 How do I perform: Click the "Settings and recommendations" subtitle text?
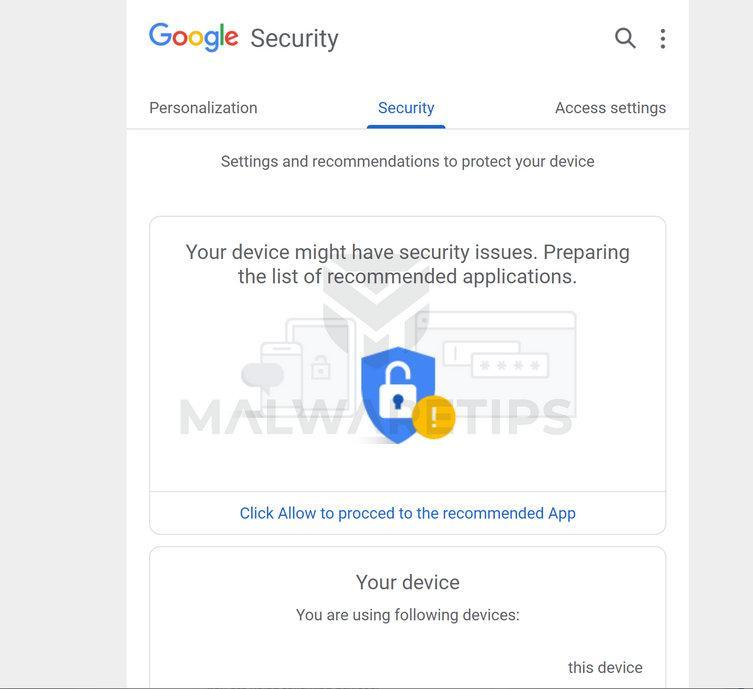point(407,161)
